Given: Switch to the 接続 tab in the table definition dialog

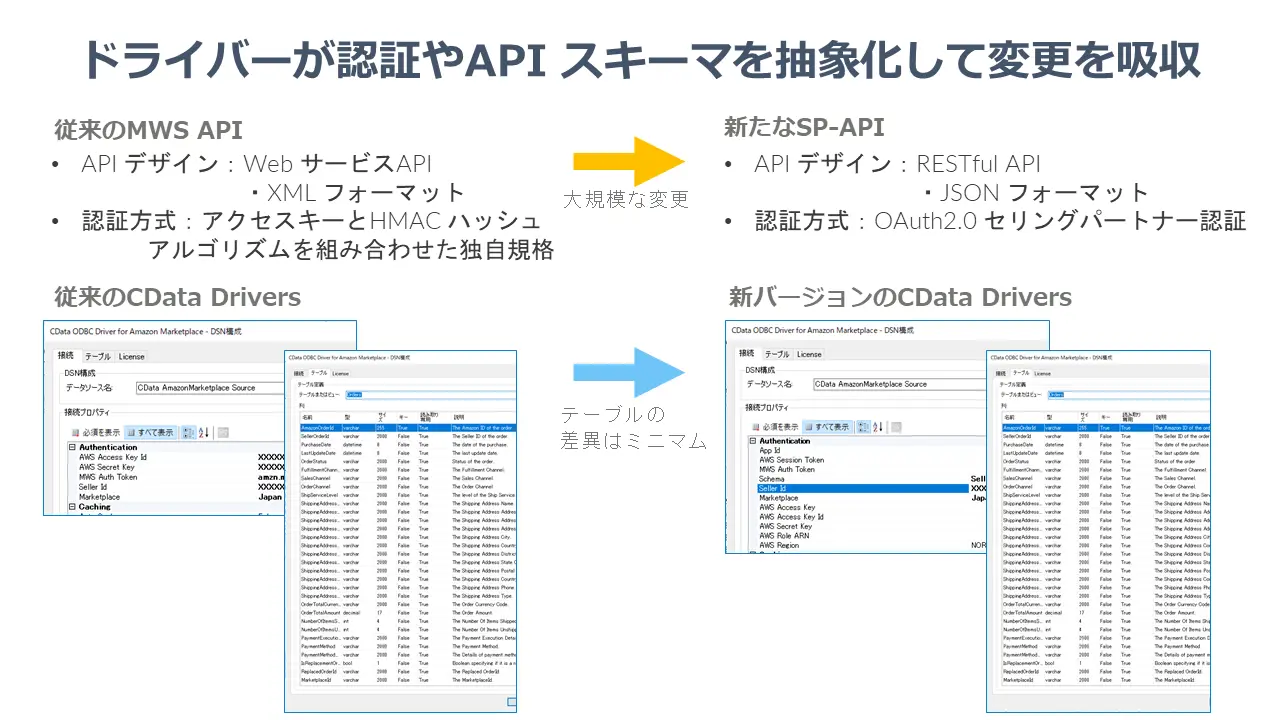Looking at the screenshot, I should [x=299, y=373].
